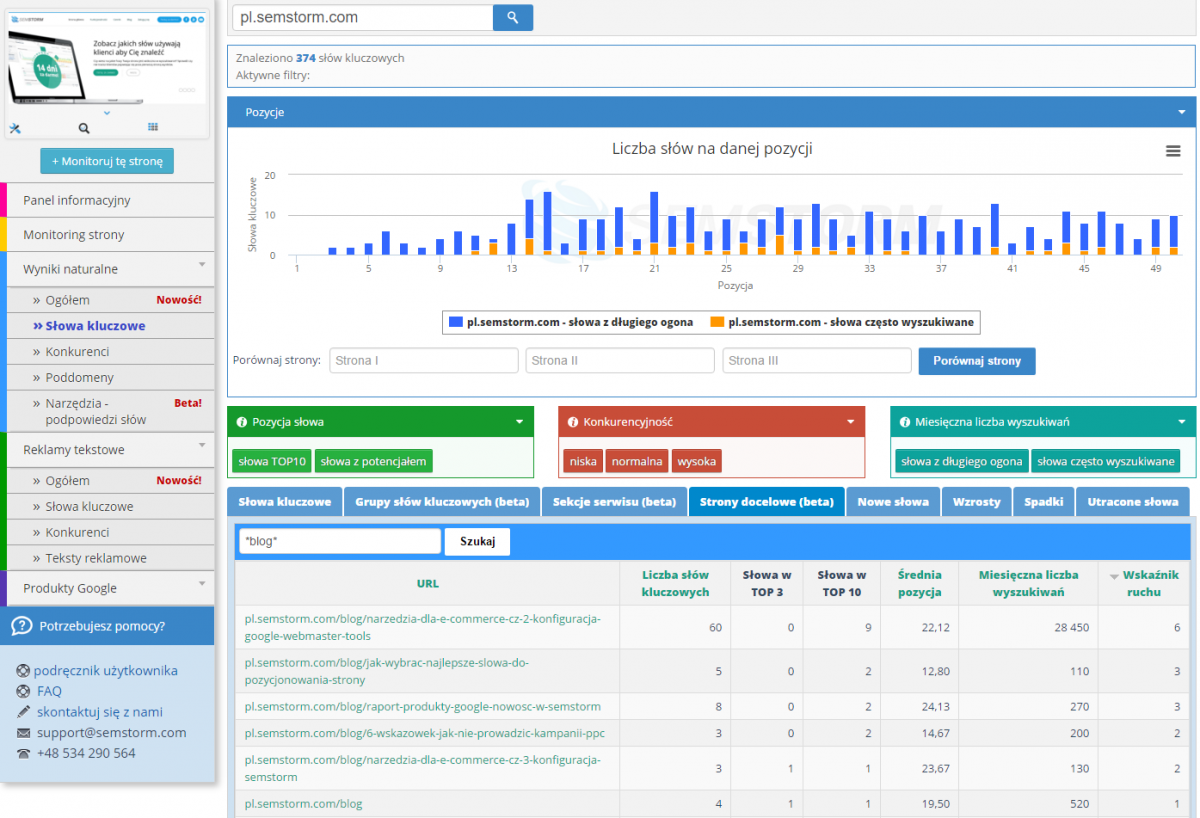Screen dimensions: 1200x818
Task: Click the sort arrow on Wskaźnik ruchu column
Action: (1115, 576)
